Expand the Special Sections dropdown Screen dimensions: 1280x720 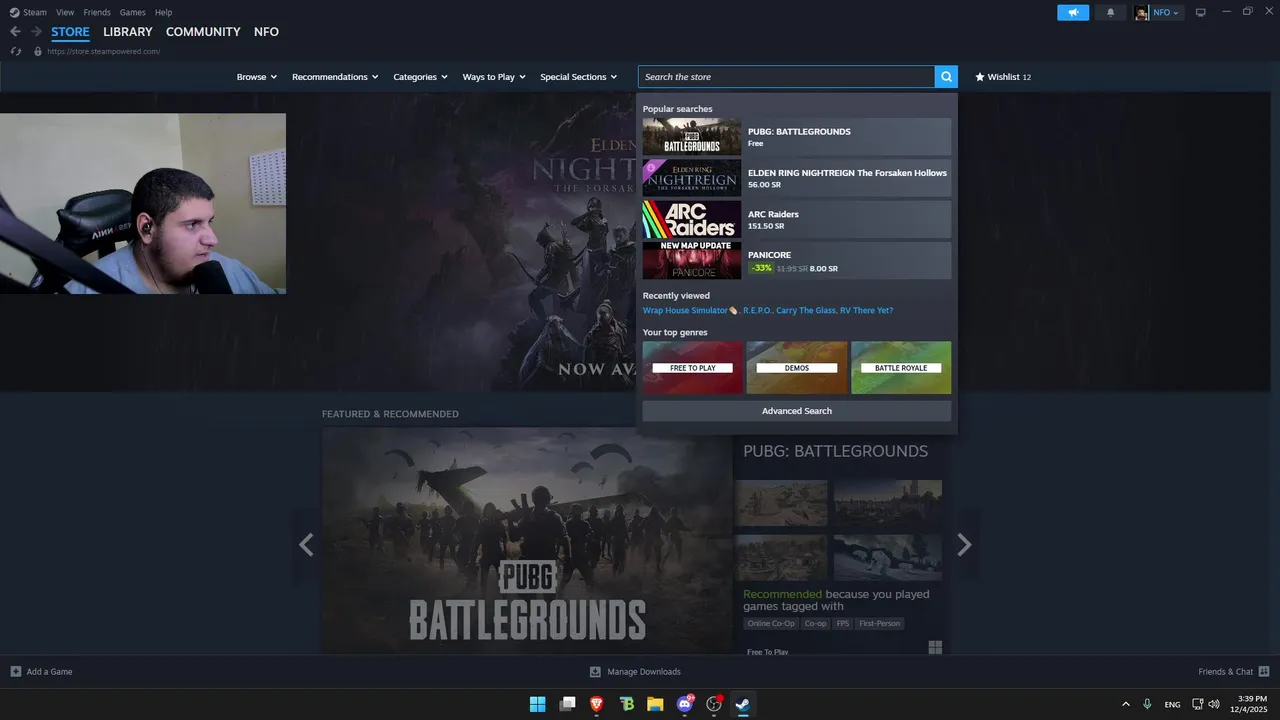coord(579,77)
